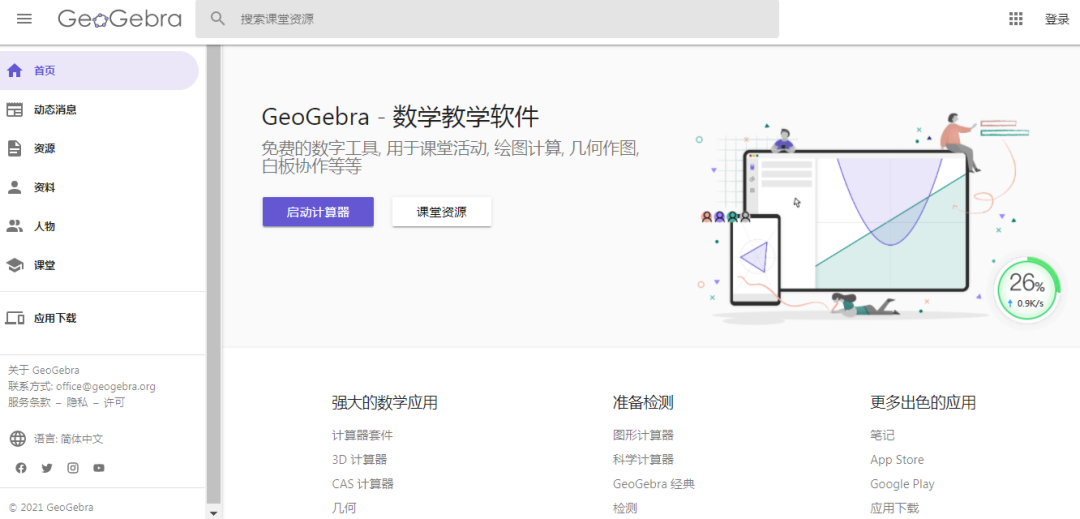Change language via 语言: 简体中文
Image resolution: width=1080 pixels, height=519 pixels.
68,438
